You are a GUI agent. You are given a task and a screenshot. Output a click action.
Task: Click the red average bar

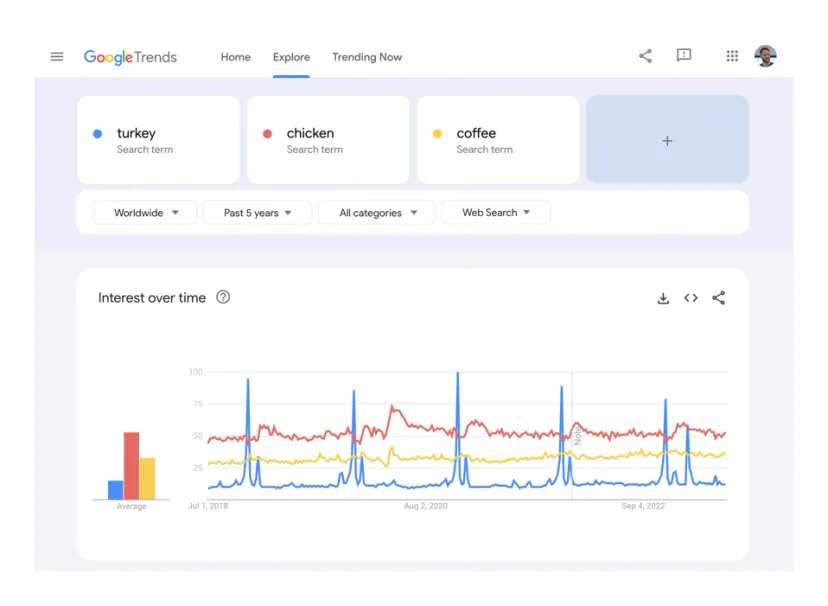point(131,466)
